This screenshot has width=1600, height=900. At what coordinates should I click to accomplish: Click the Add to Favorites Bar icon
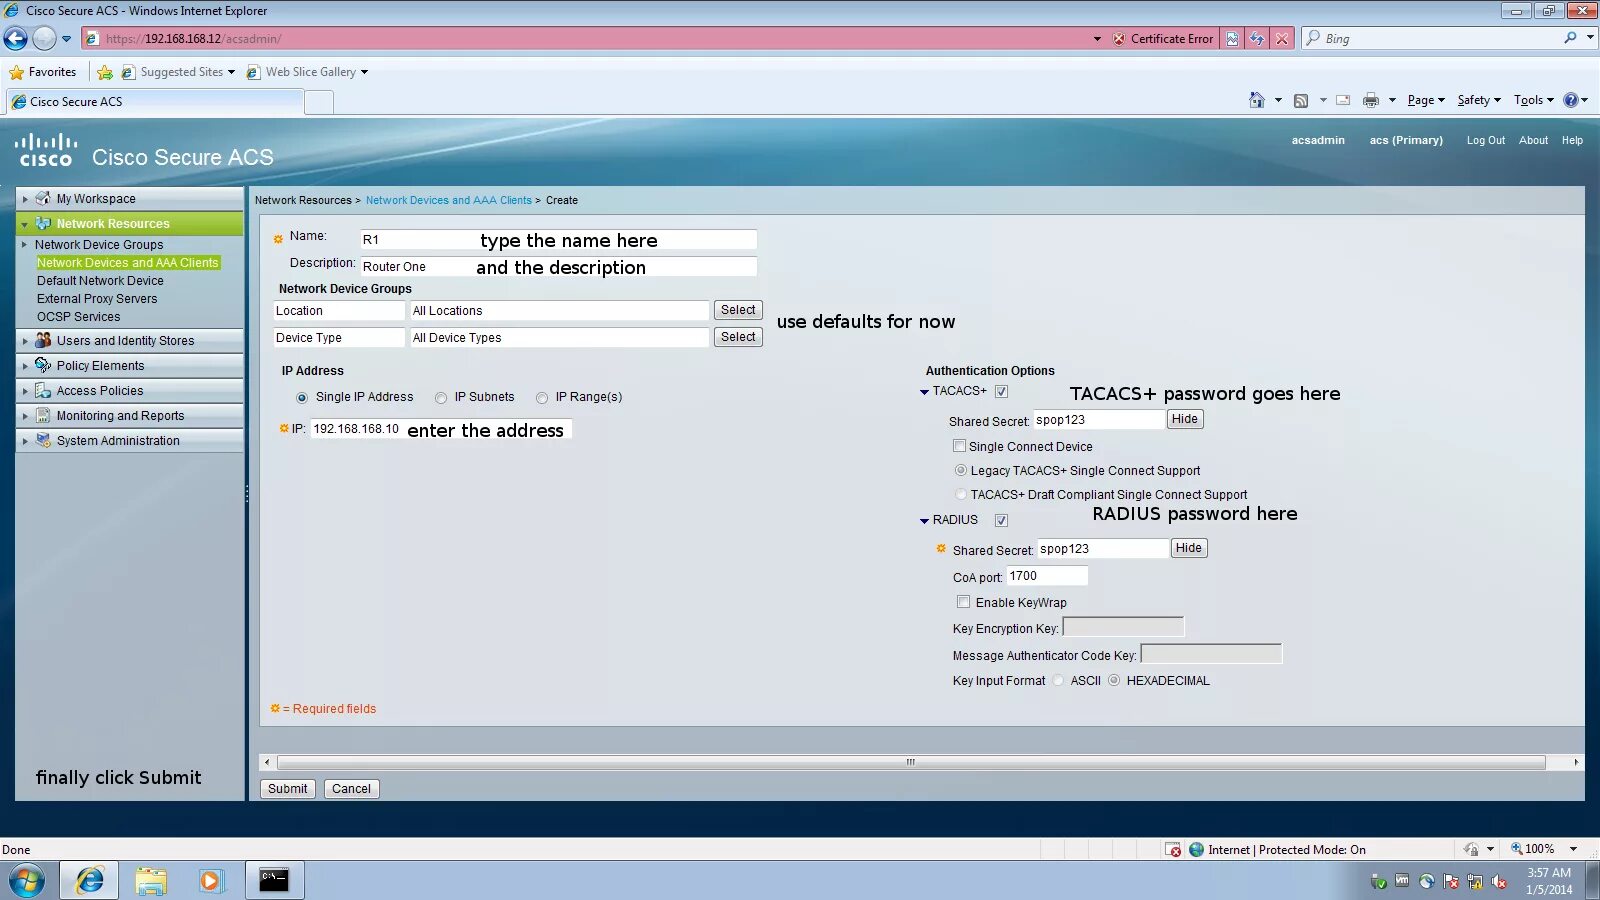[x=105, y=72]
